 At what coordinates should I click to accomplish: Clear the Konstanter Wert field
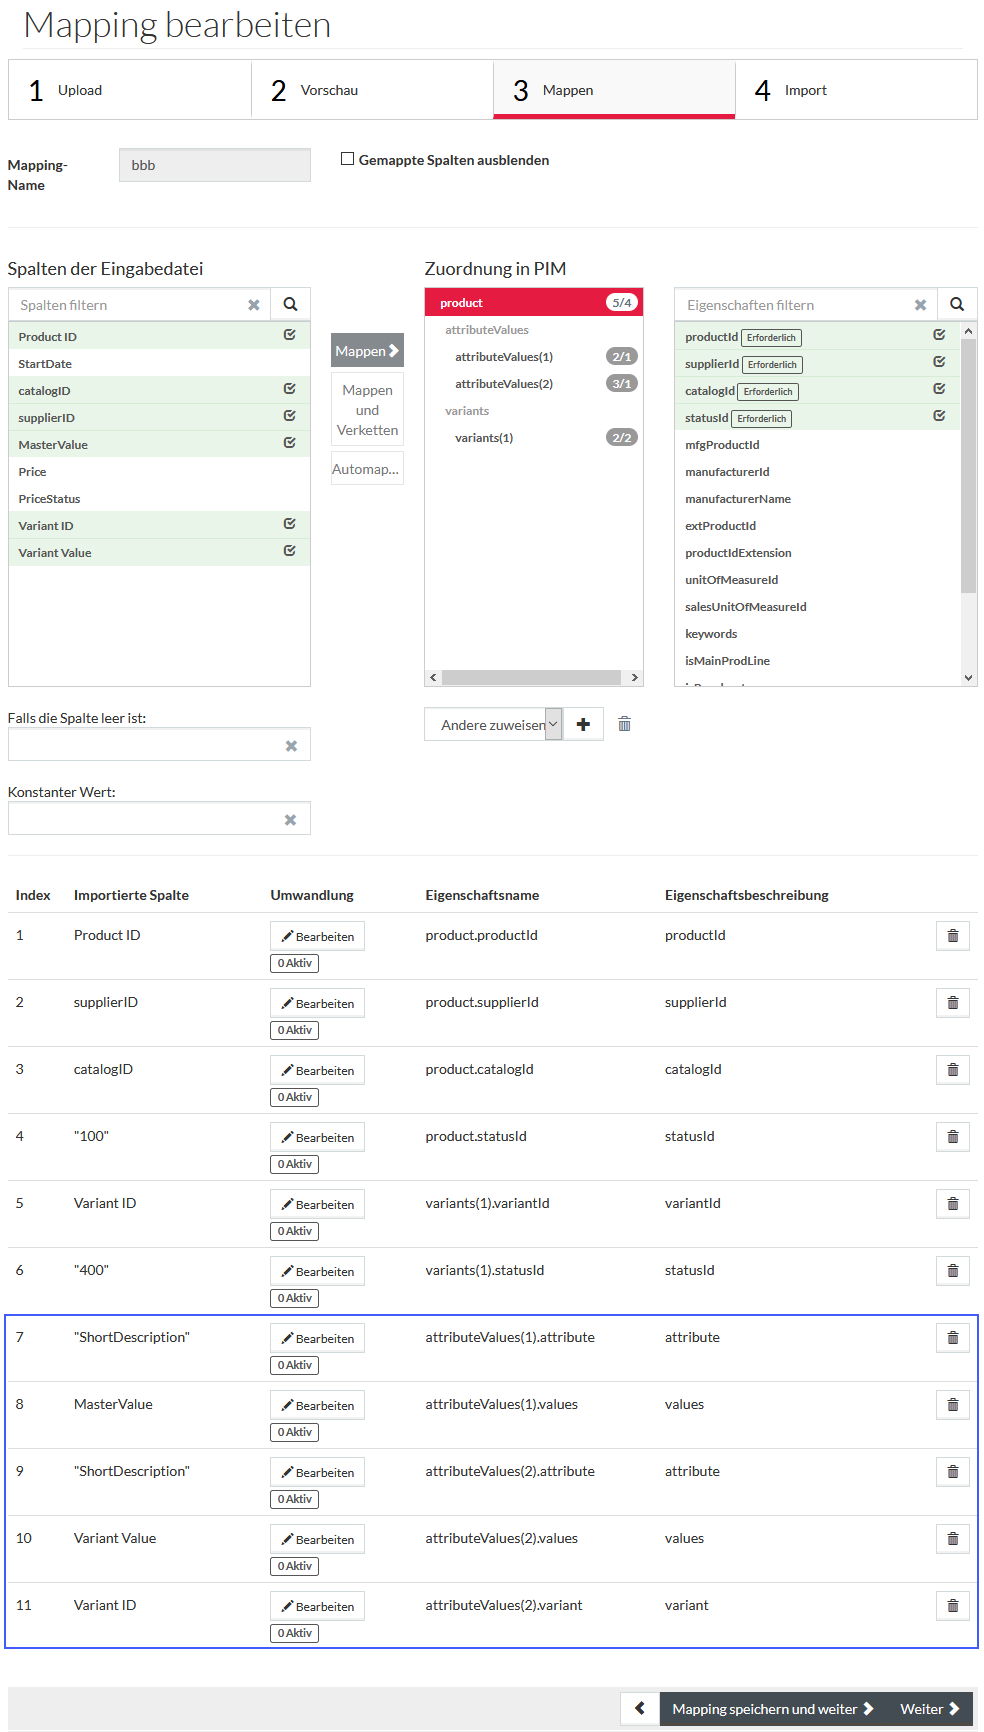[x=290, y=819]
